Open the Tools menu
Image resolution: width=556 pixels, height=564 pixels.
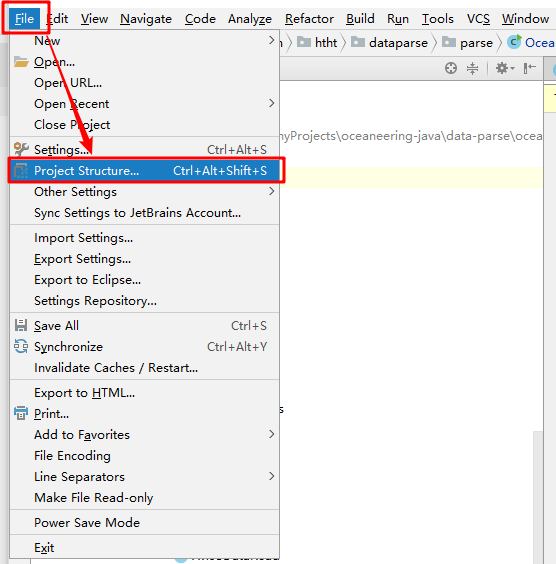438,19
